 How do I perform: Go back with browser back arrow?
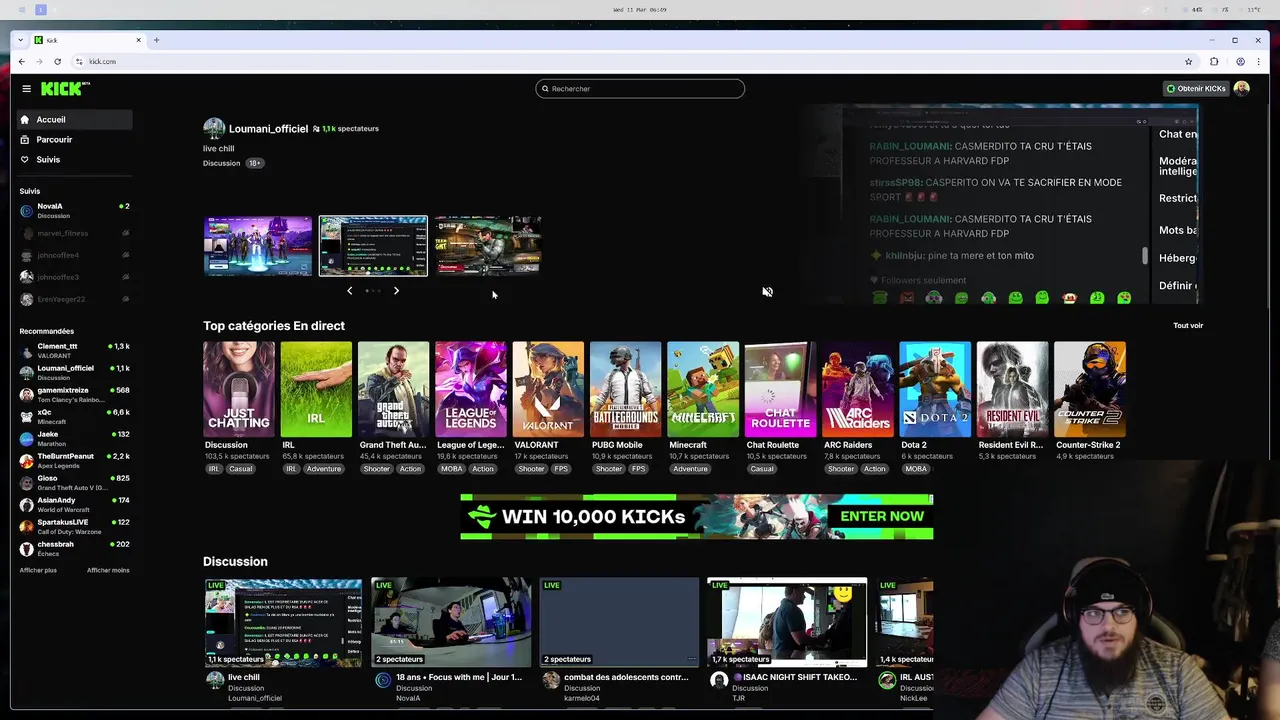22,61
